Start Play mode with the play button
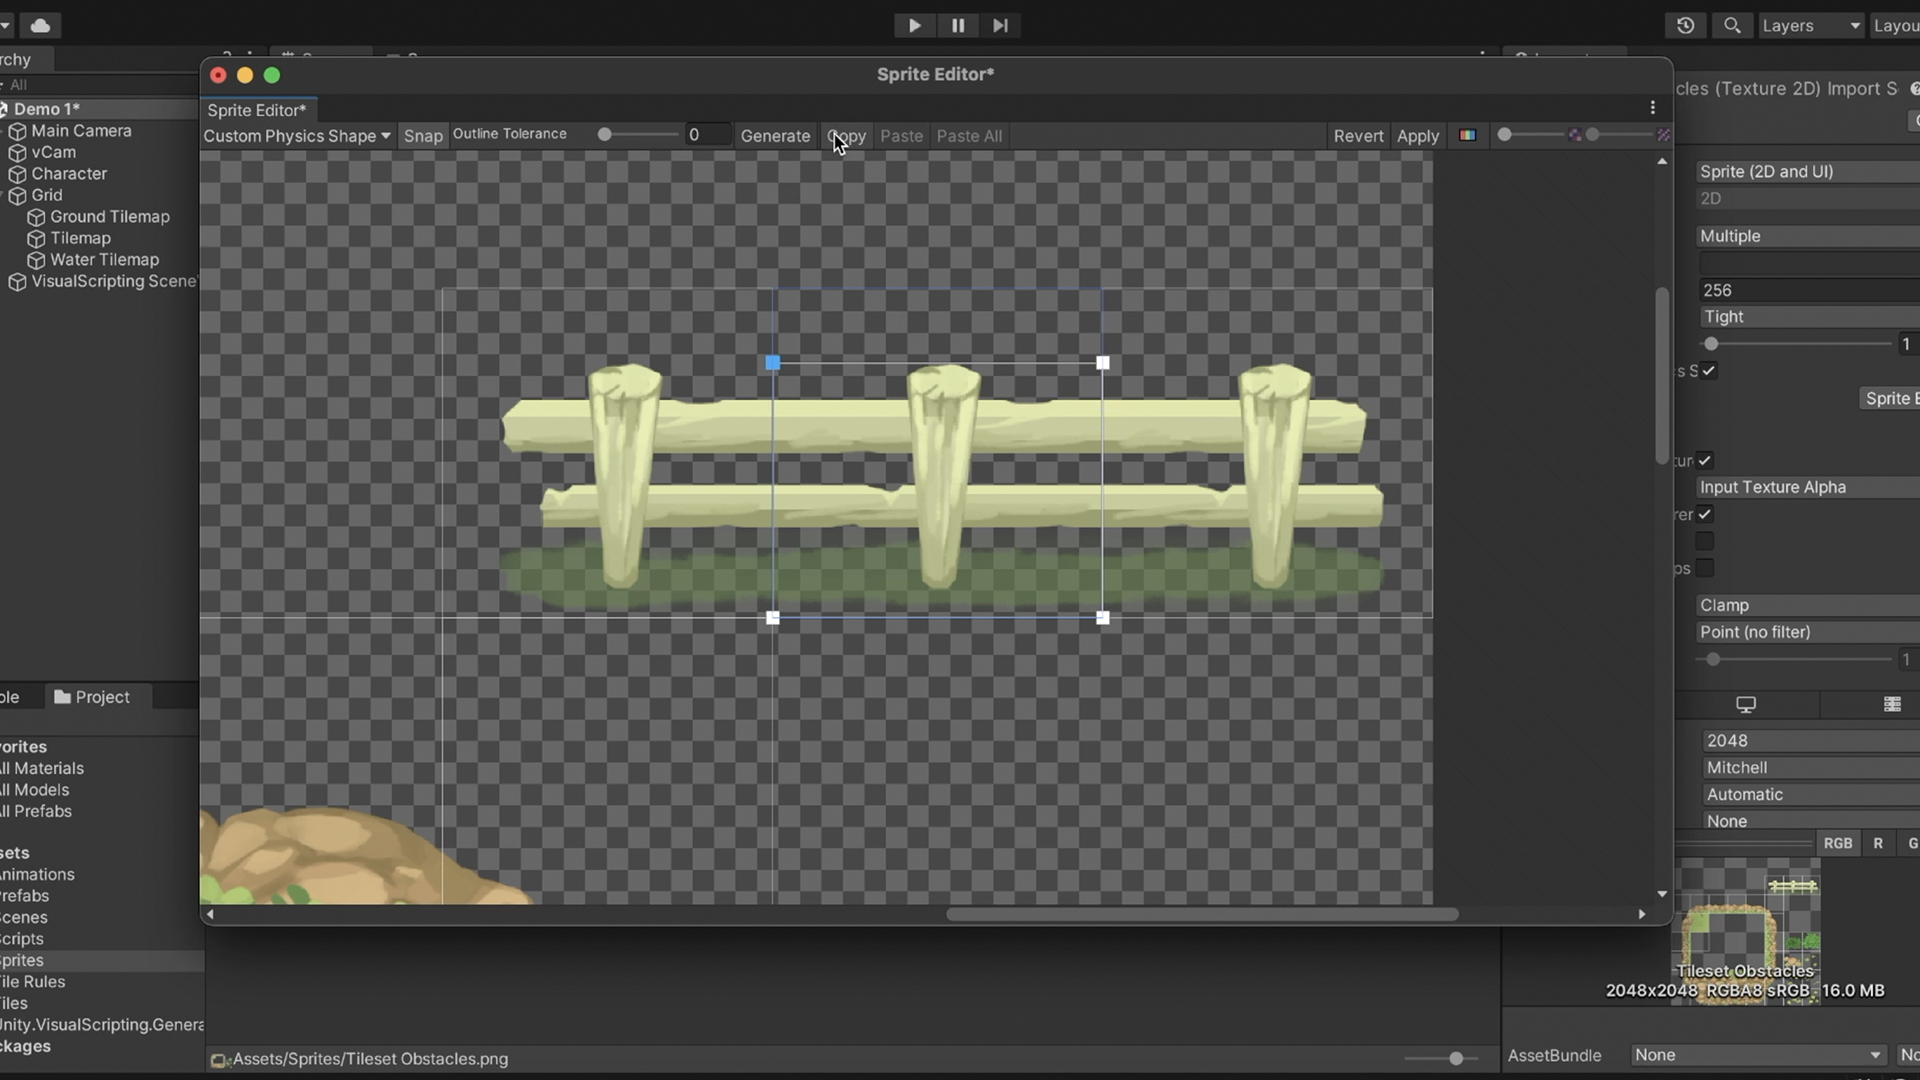 pyautogui.click(x=914, y=26)
